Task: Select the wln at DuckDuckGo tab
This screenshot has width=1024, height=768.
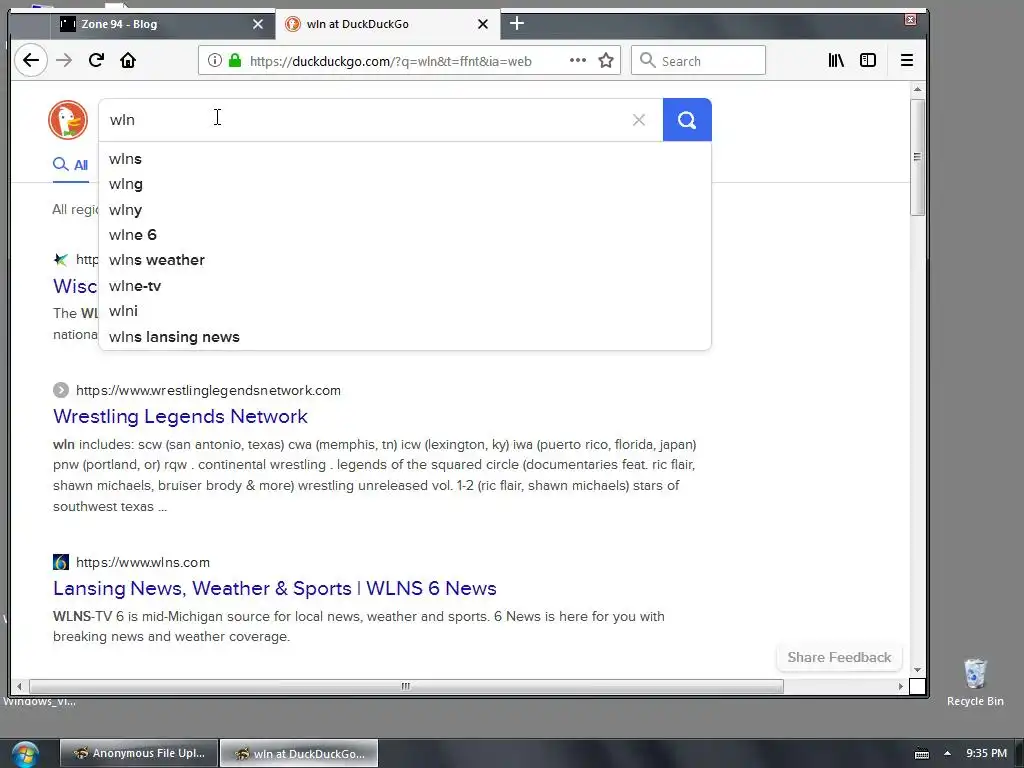Action: tap(388, 24)
